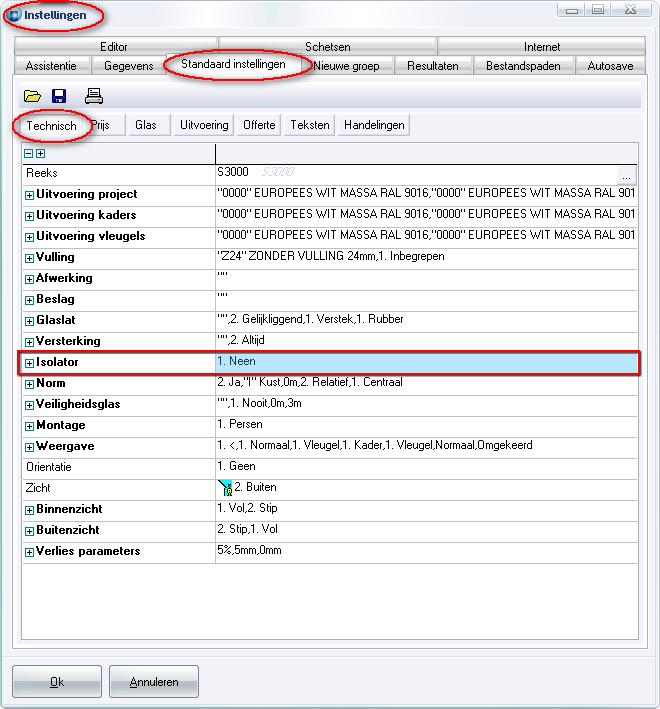Image resolution: width=660 pixels, height=709 pixels.
Task: Expand the Binnenzicht row
Action: tap(29, 510)
